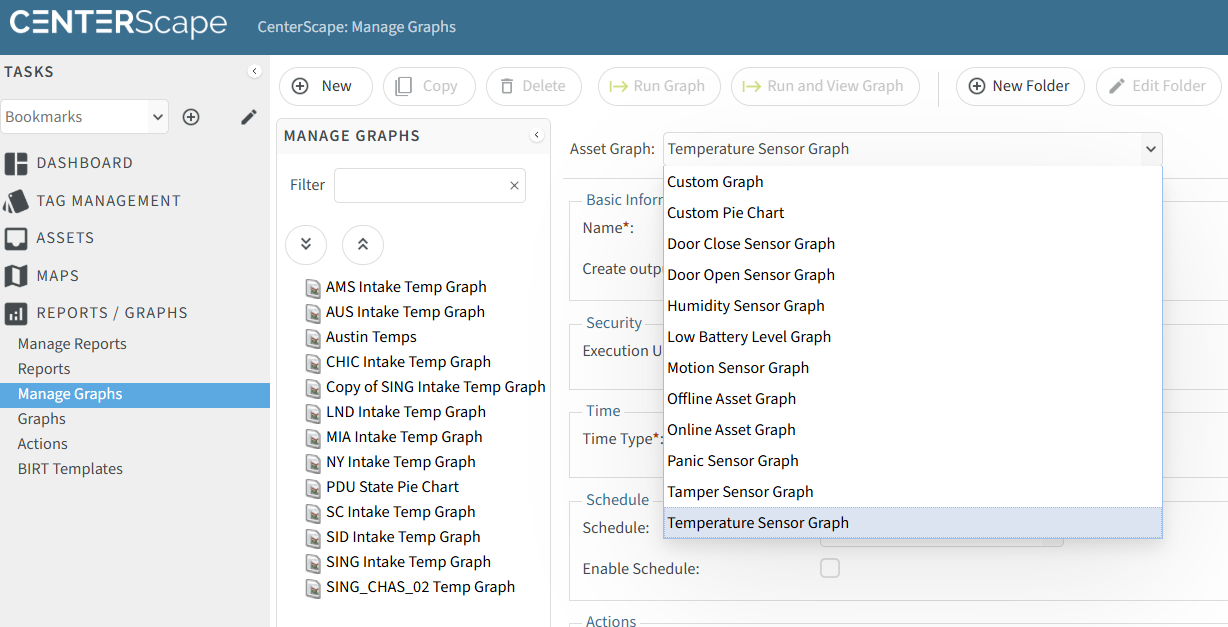Screen dimensions: 1228x627
Task: Click the New graph button
Action: 325,86
